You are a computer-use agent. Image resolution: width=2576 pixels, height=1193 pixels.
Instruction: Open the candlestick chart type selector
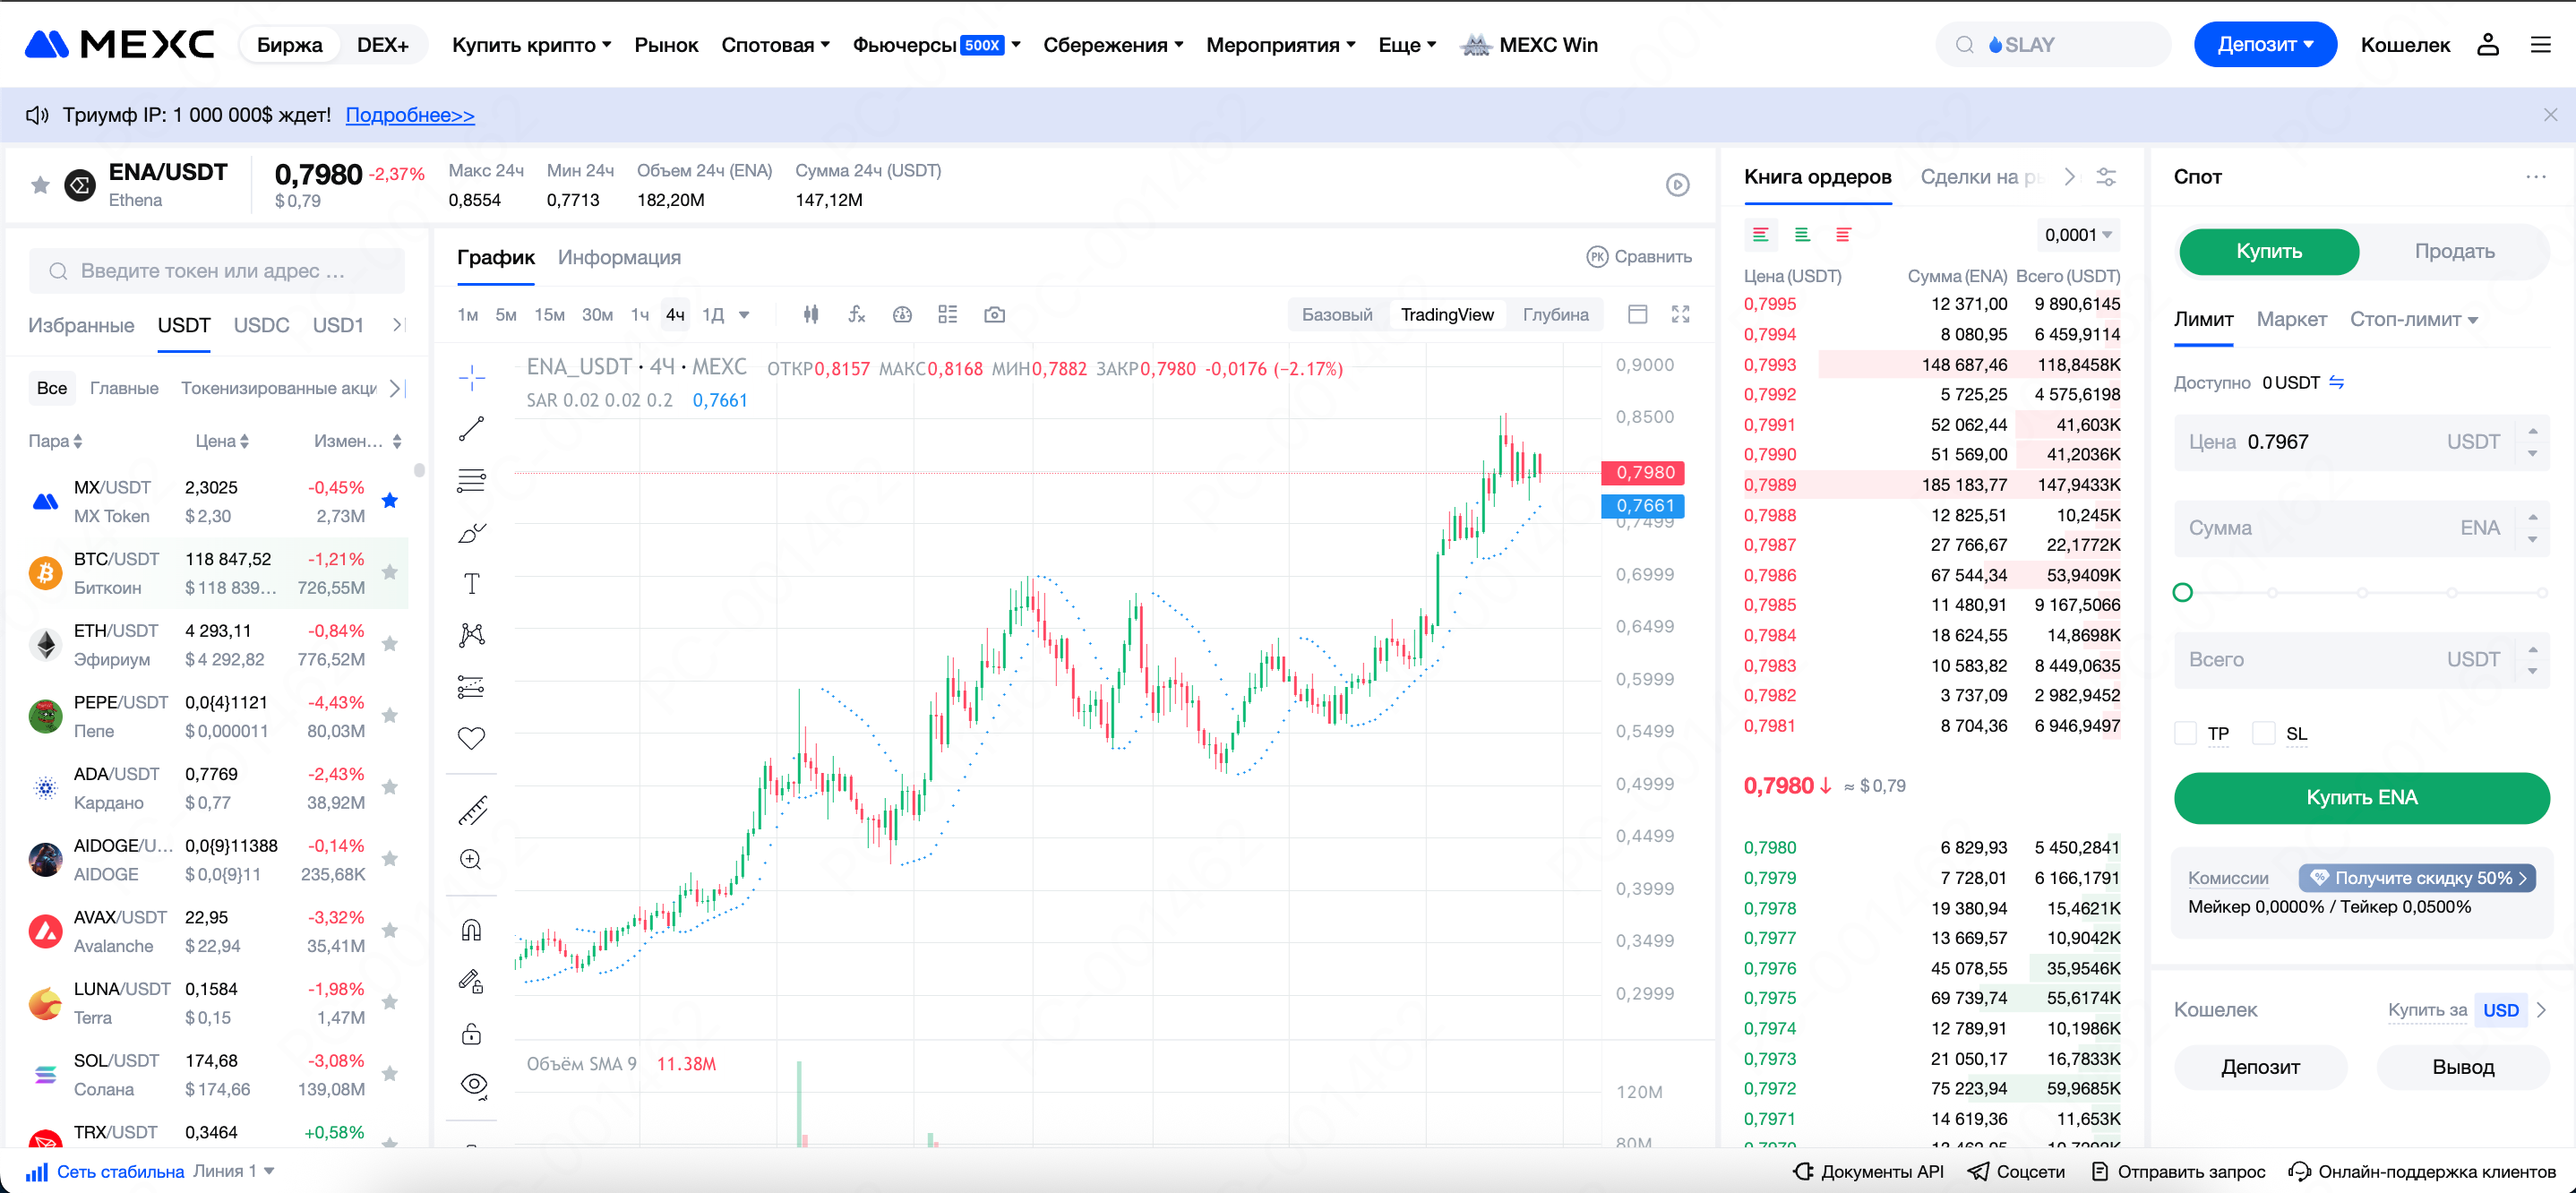[x=811, y=315]
